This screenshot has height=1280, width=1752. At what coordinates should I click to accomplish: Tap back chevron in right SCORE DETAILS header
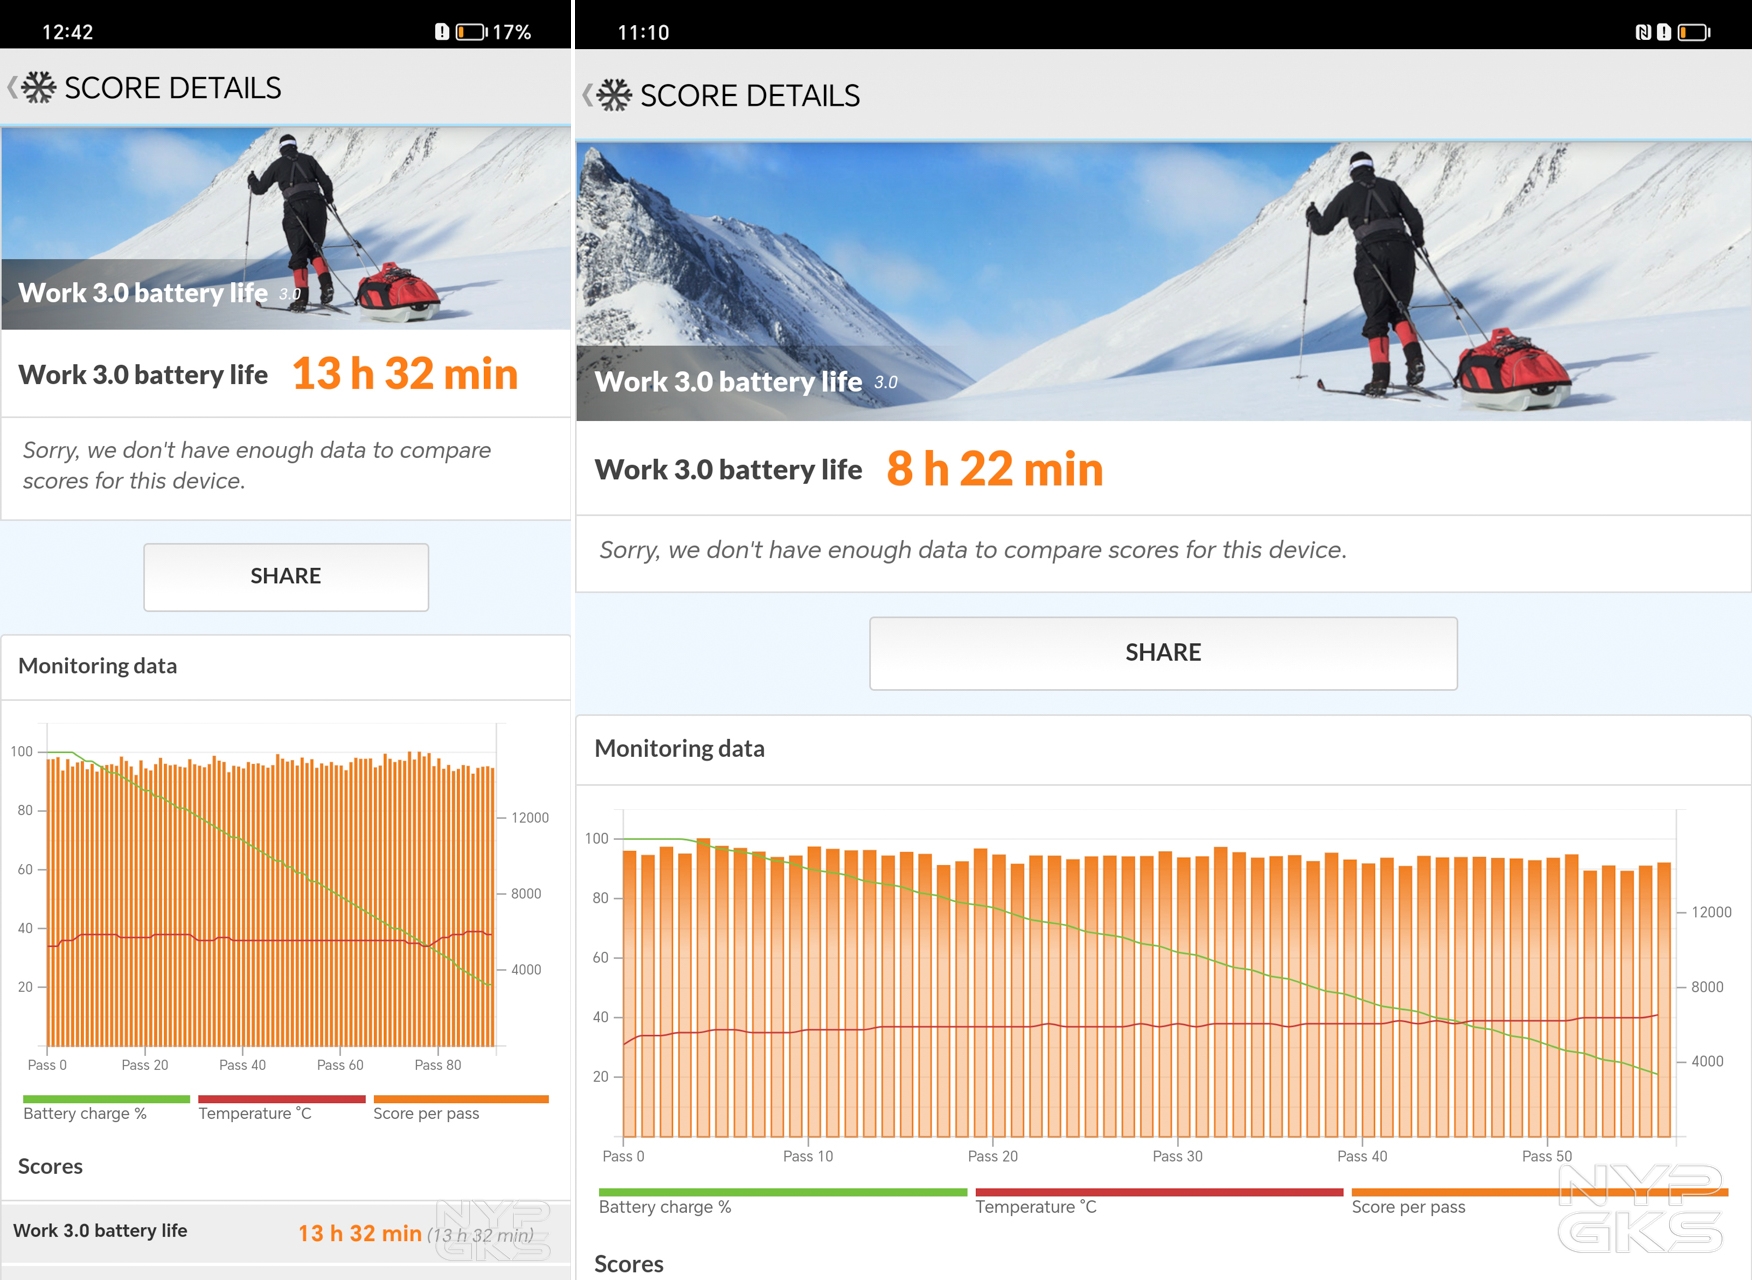587,96
